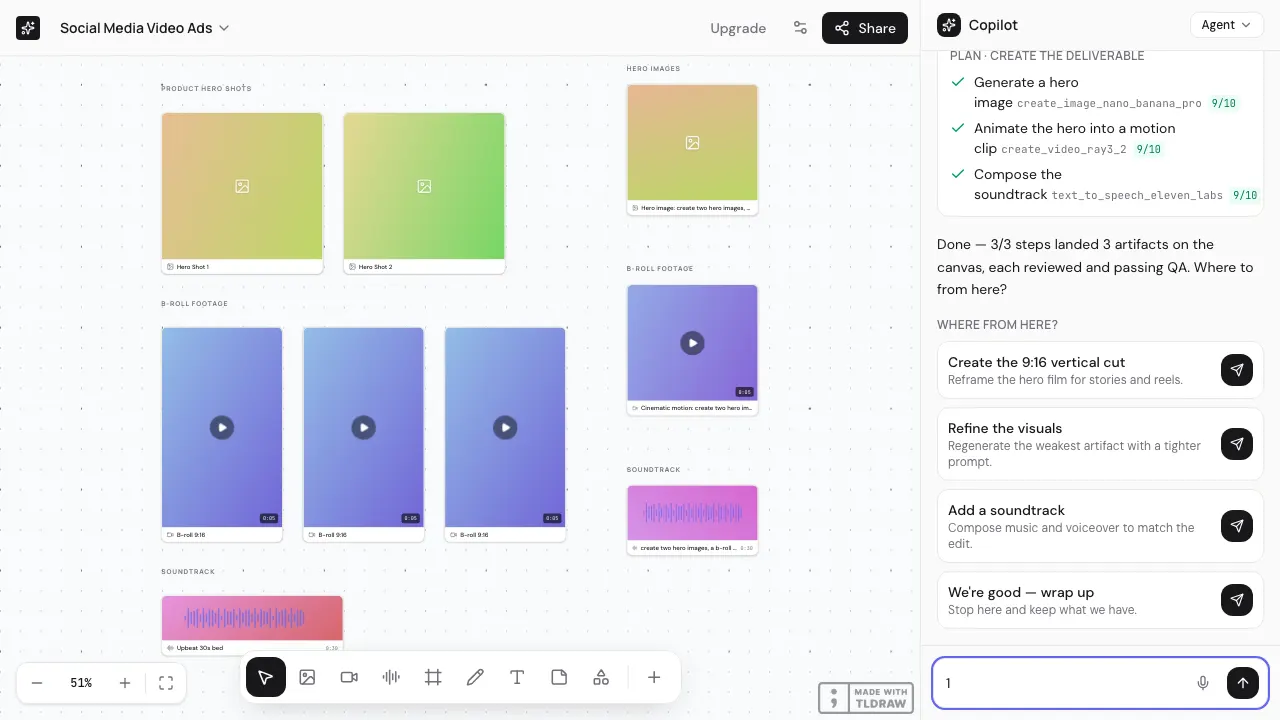Click the 'PRODUCT HERO SHOTS' section label
The width and height of the screenshot is (1280, 720).
[x=206, y=88]
